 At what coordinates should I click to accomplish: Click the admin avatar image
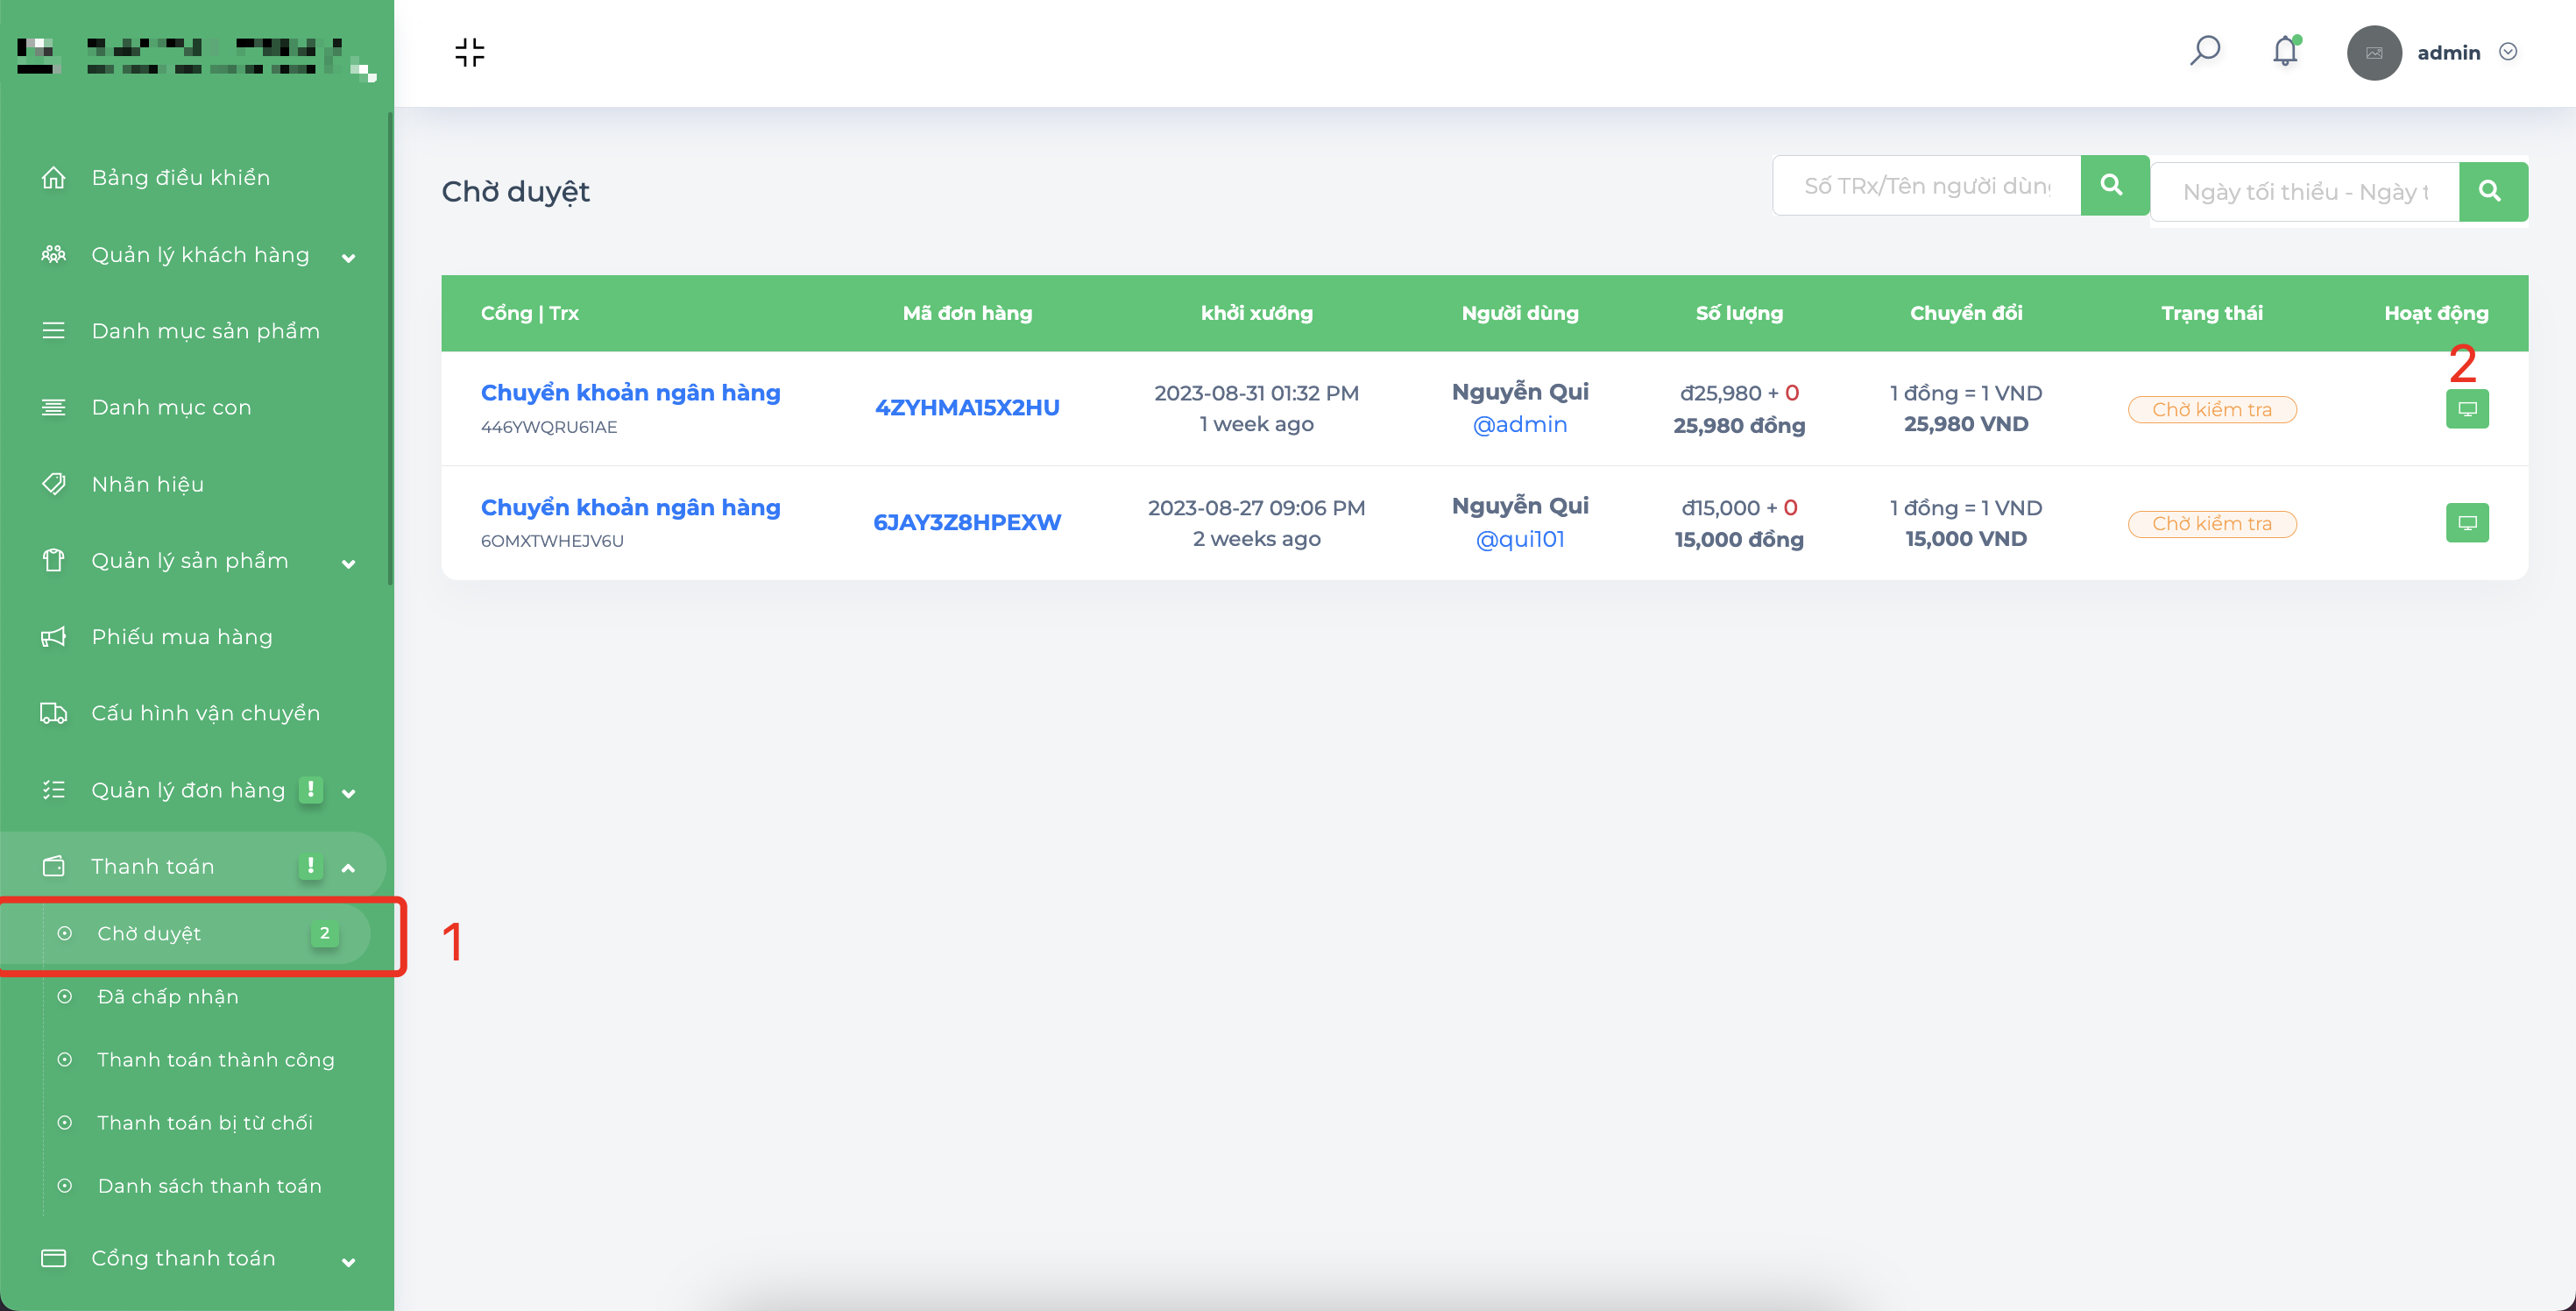[x=2374, y=52]
